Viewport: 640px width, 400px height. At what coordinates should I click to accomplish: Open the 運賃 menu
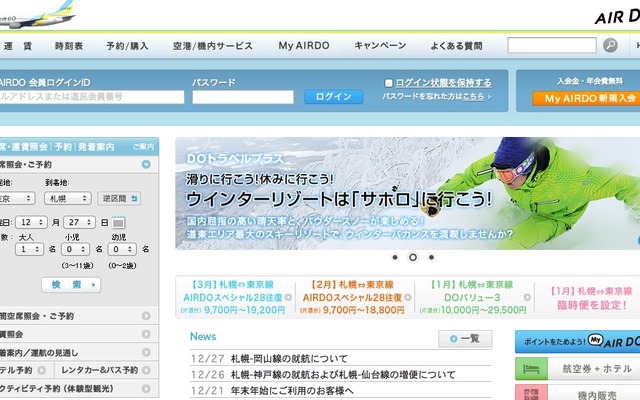point(18,46)
